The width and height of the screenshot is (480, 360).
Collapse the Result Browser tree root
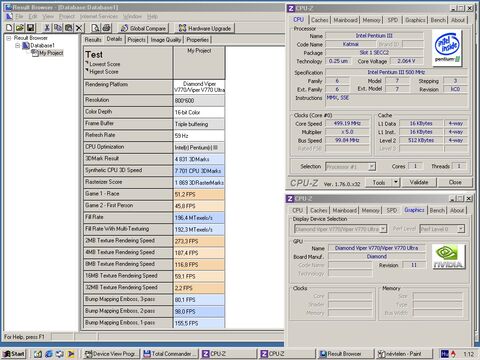coord(9,38)
